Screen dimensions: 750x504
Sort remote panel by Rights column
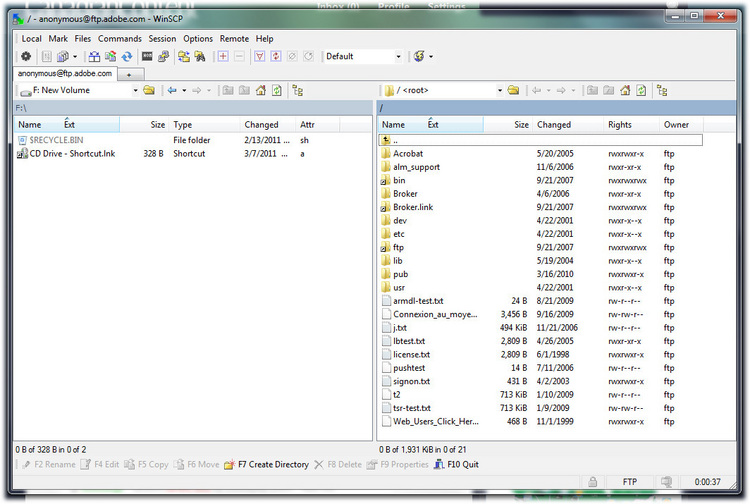click(x=631, y=125)
